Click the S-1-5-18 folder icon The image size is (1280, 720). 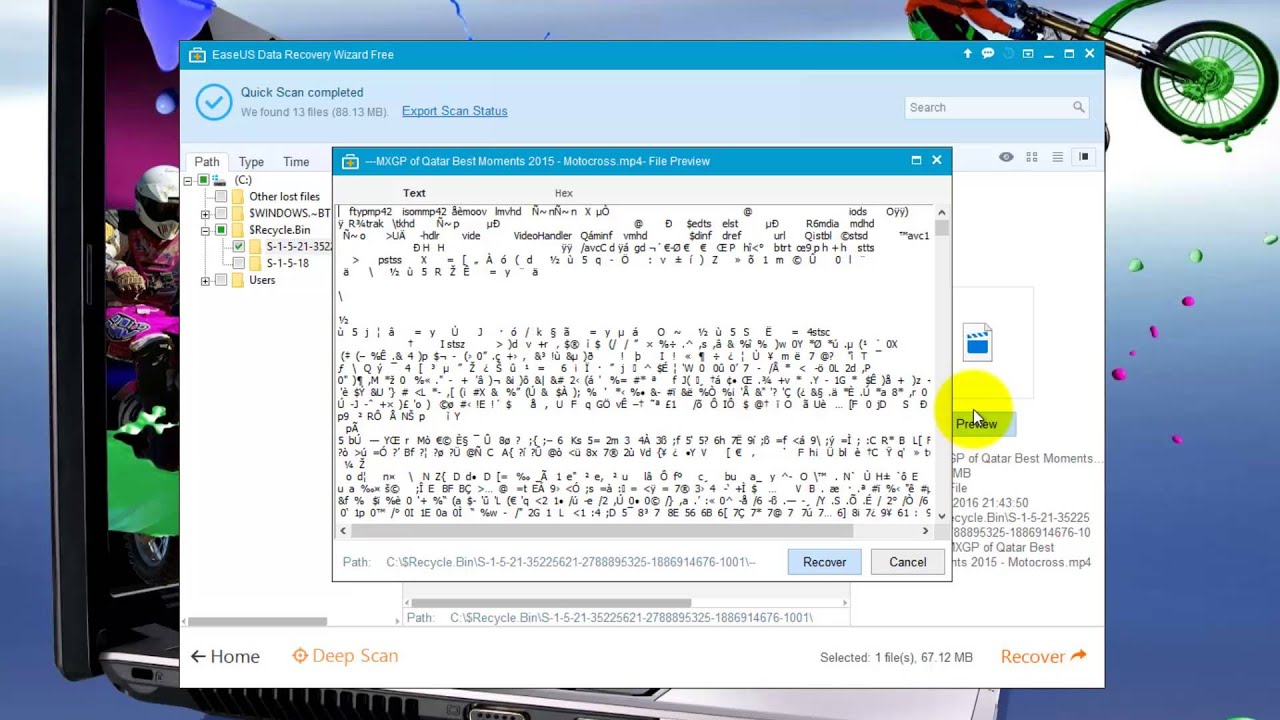256,263
